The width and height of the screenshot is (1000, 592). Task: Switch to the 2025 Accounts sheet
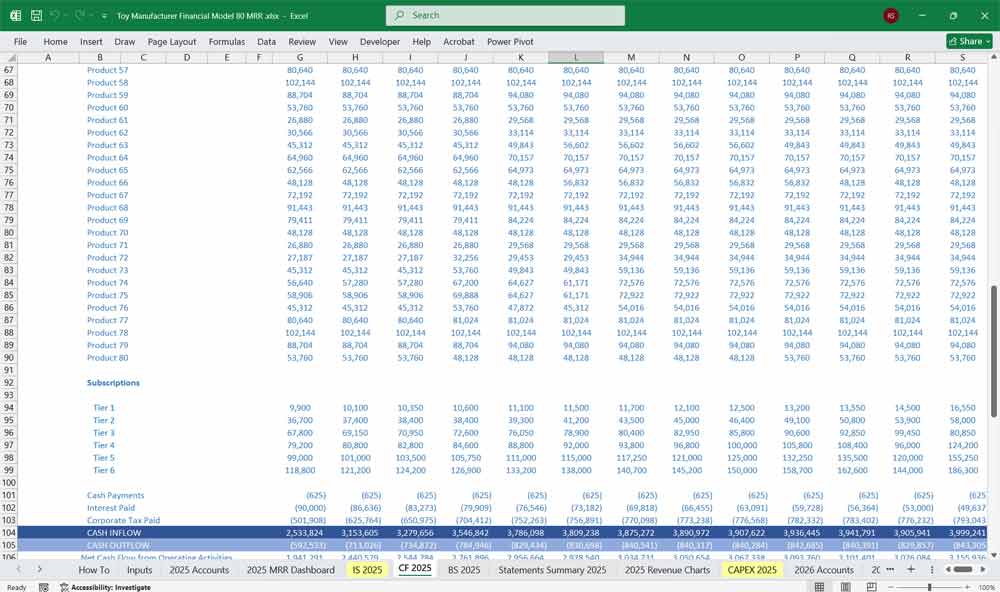(x=199, y=570)
